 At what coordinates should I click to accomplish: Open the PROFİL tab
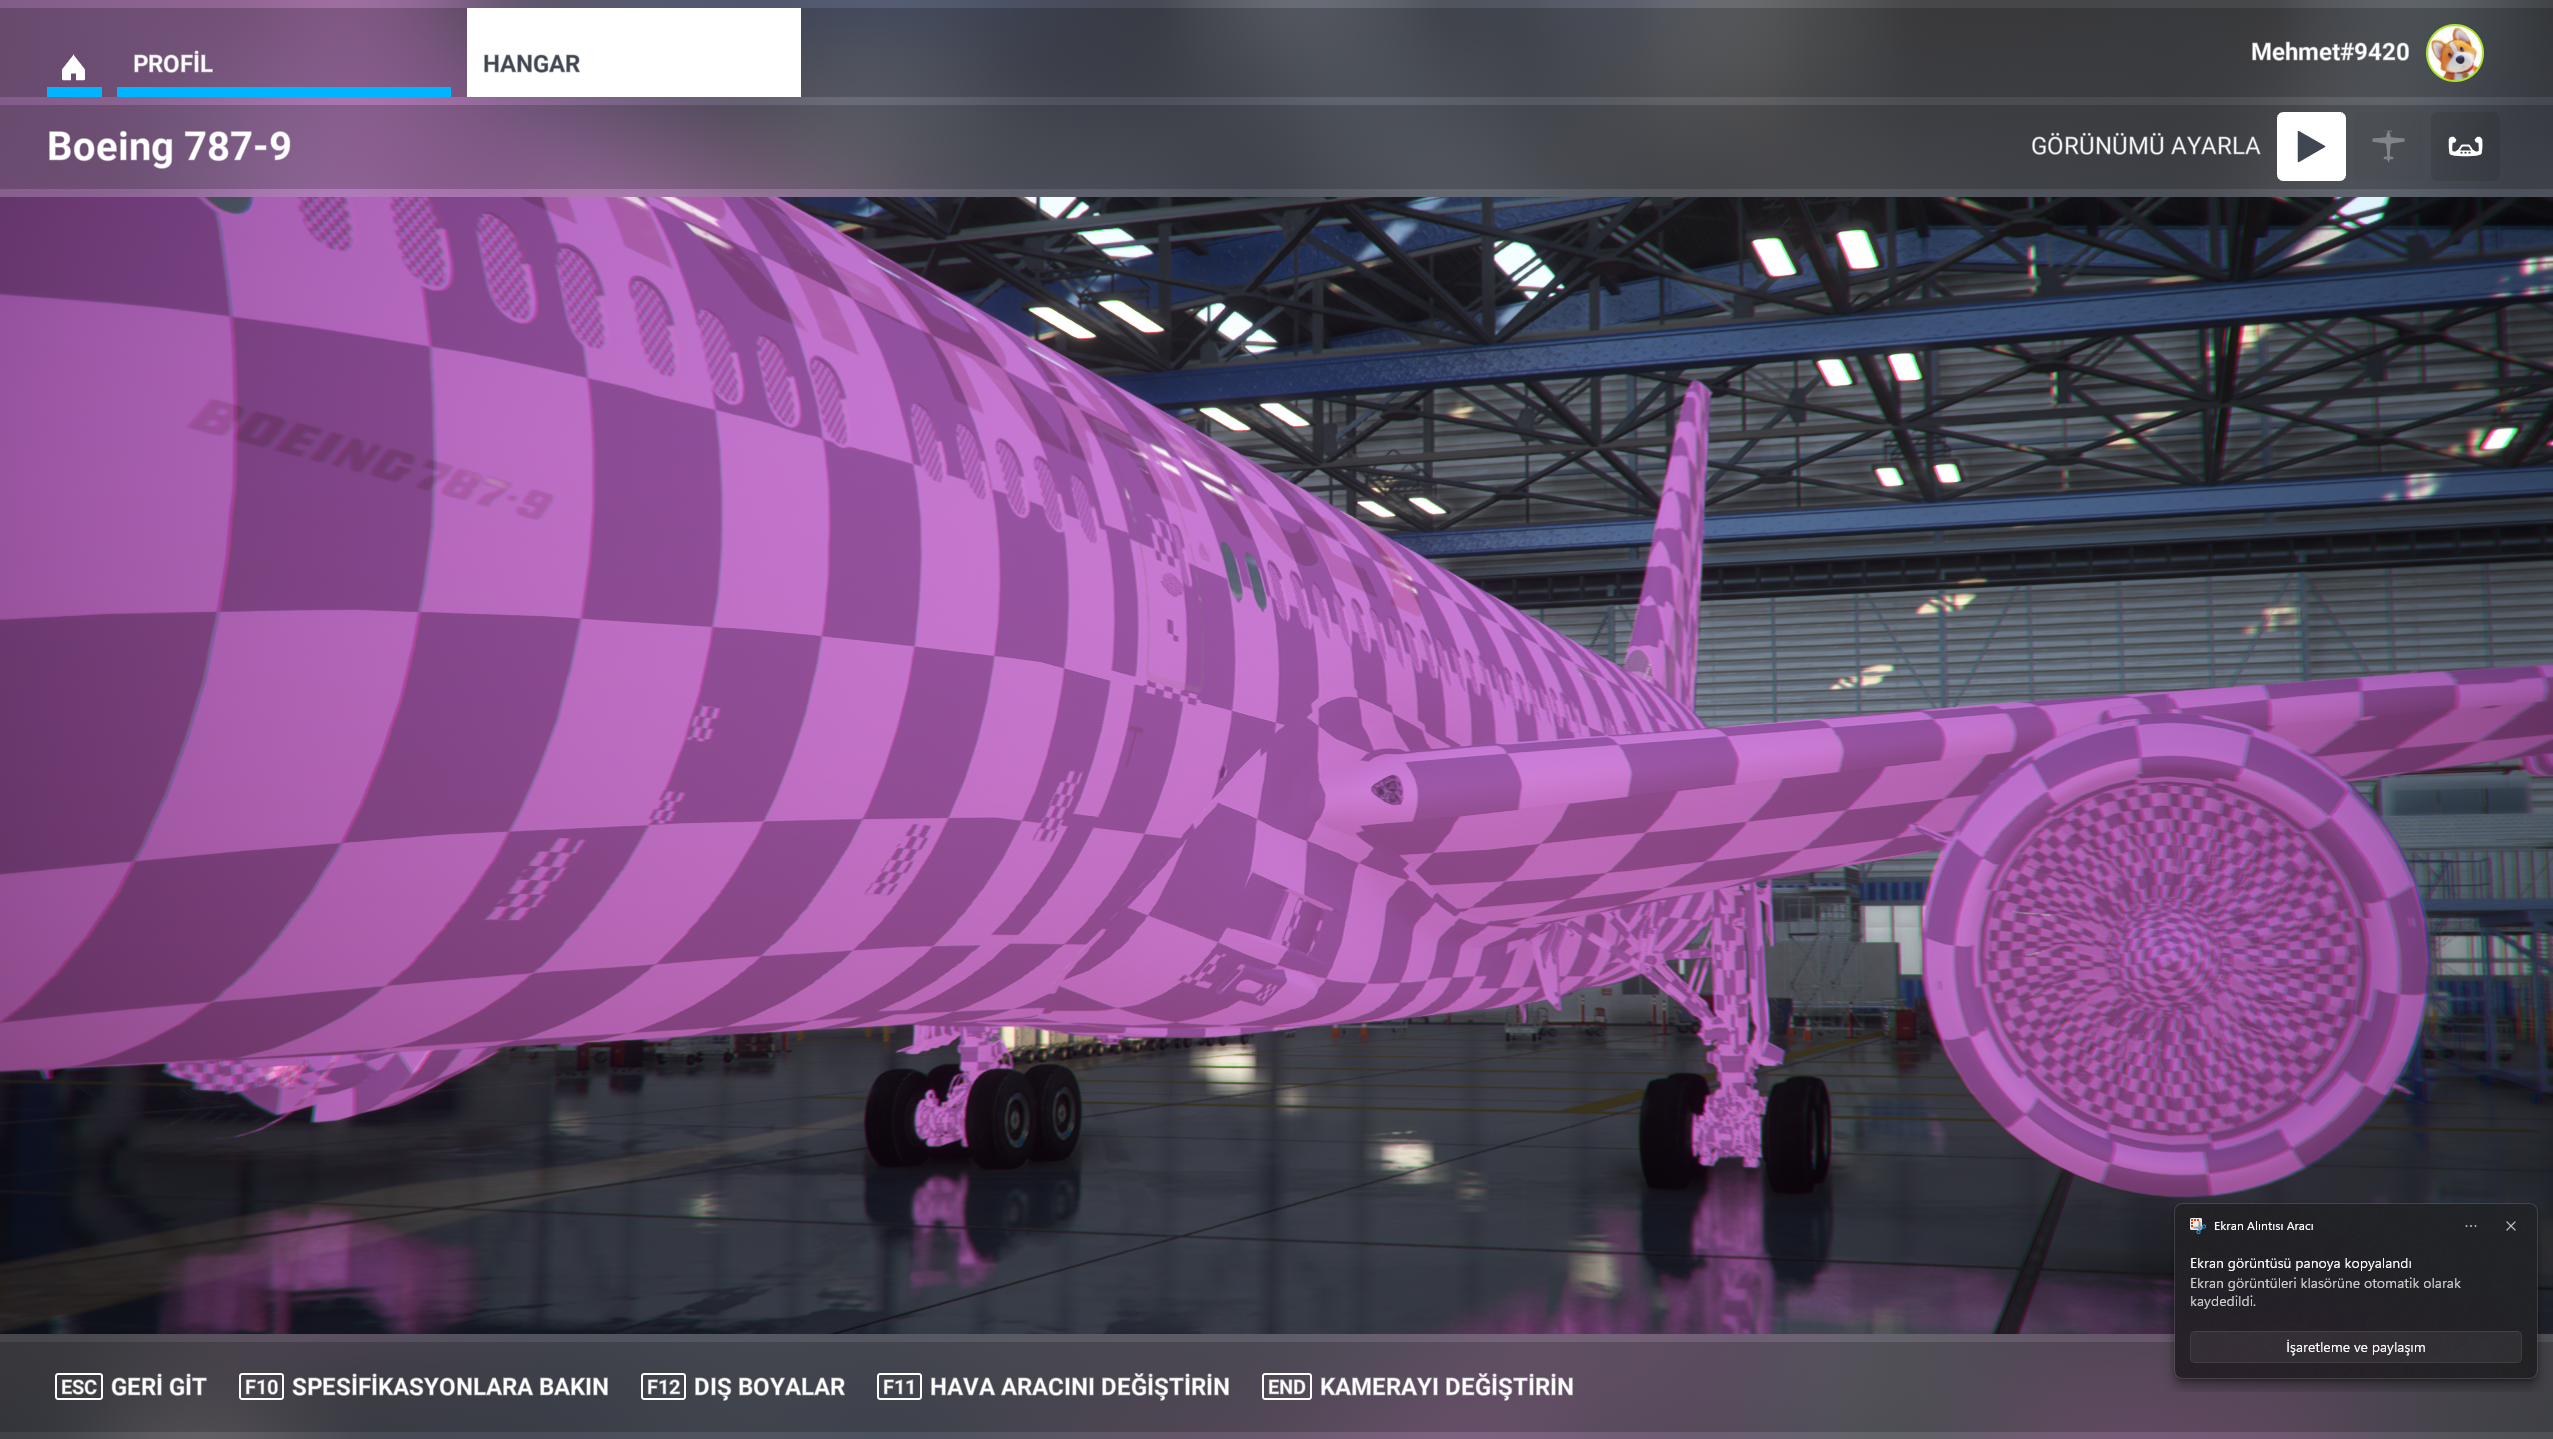(284, 64)
